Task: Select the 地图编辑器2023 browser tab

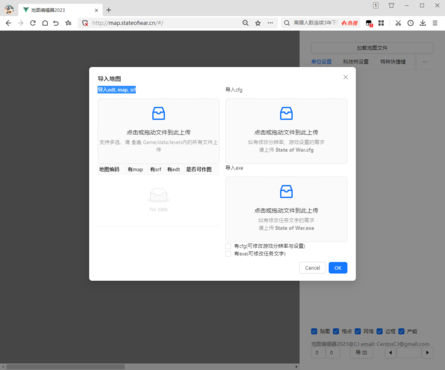Action: pos(60,10)
